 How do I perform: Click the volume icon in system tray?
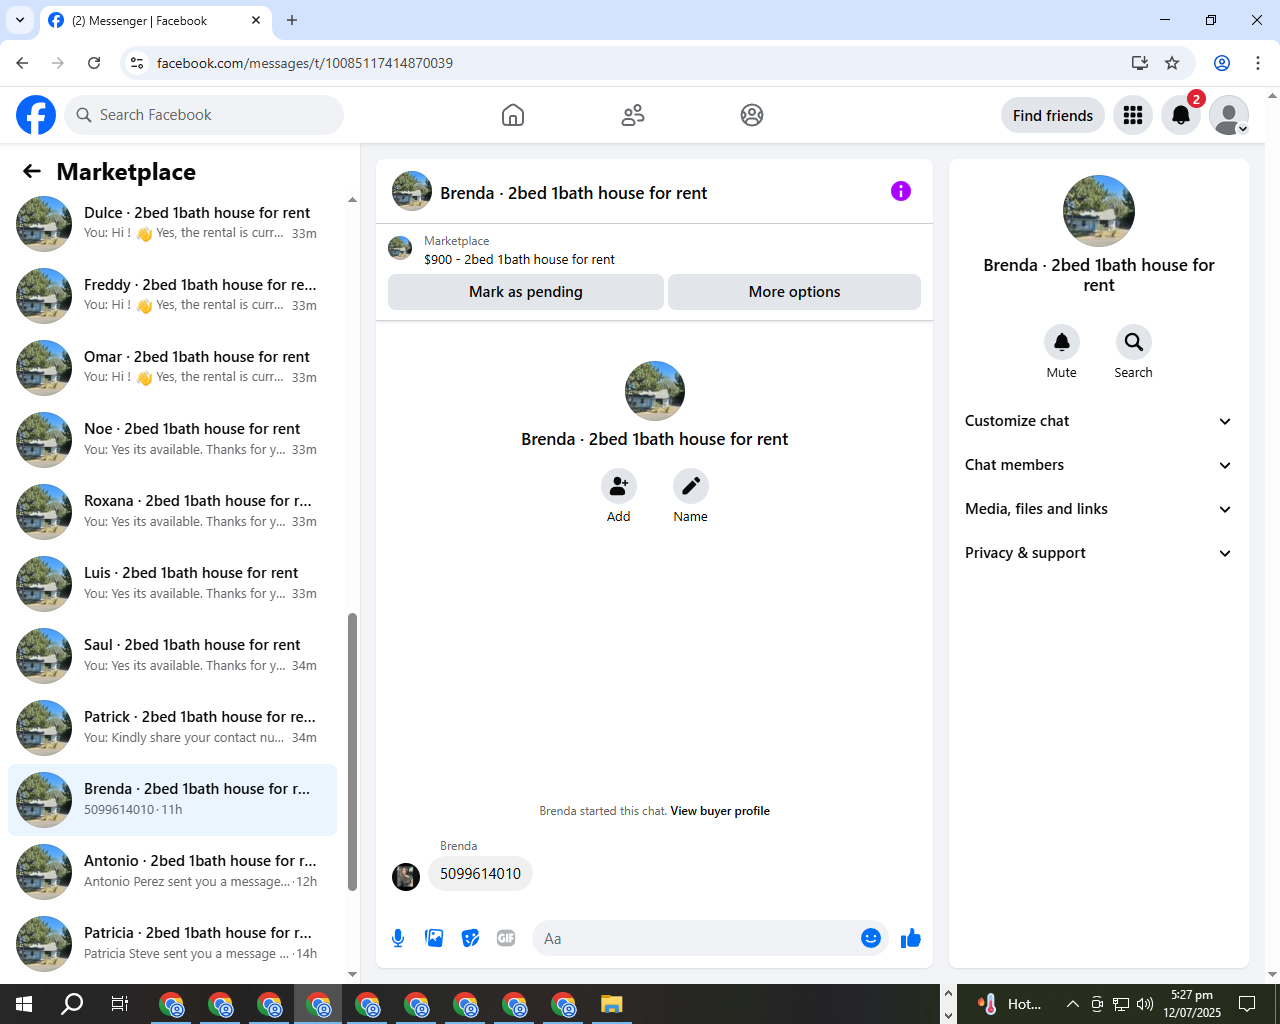tap(1145, 1004)
